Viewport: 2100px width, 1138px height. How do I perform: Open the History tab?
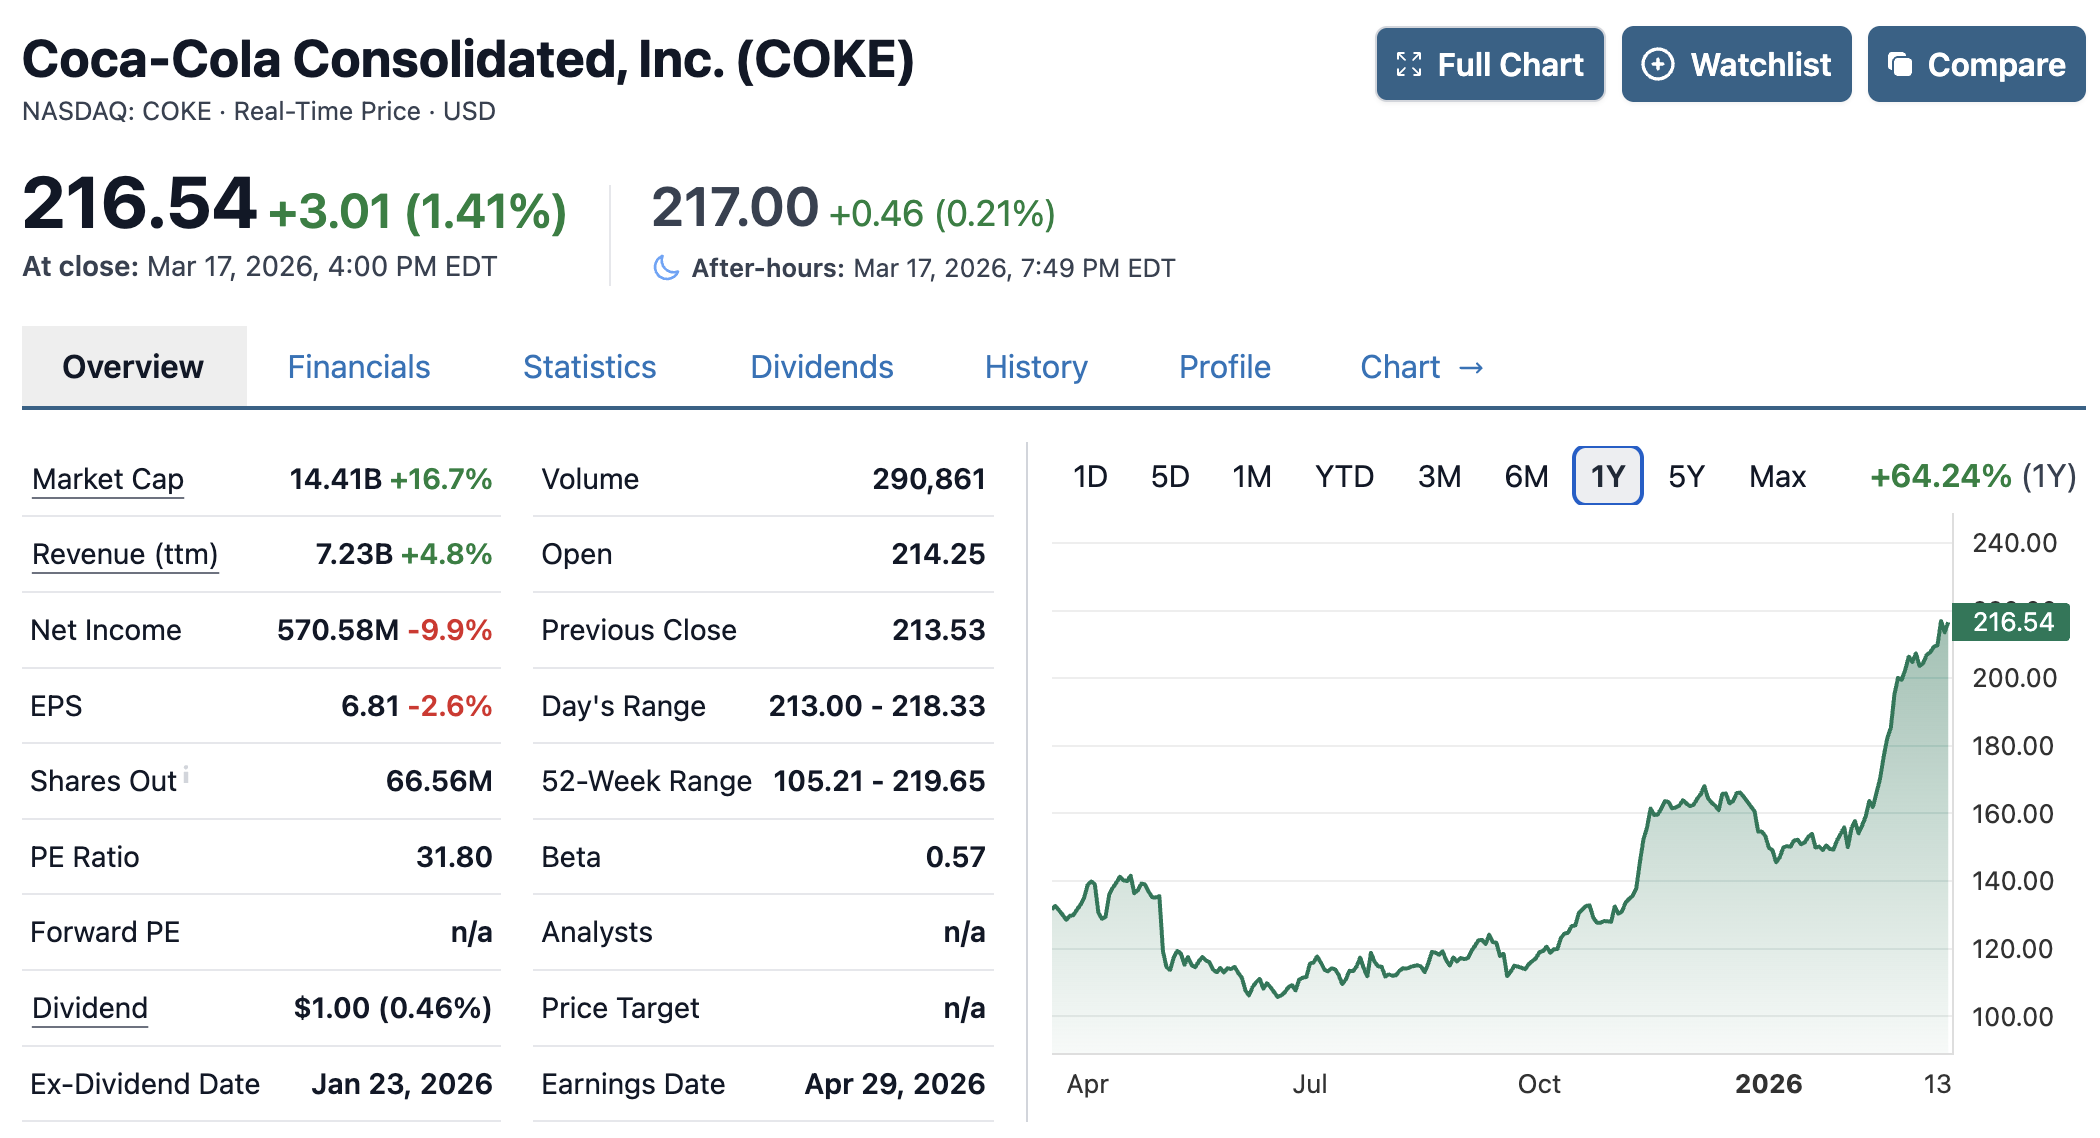click(1036, 367)
